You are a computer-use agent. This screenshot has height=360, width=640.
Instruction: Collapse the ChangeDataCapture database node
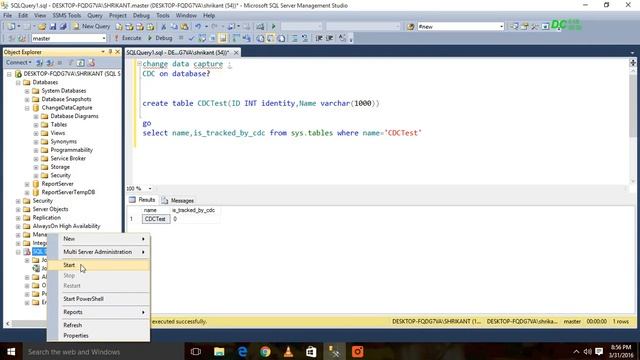tap(27, 108)
